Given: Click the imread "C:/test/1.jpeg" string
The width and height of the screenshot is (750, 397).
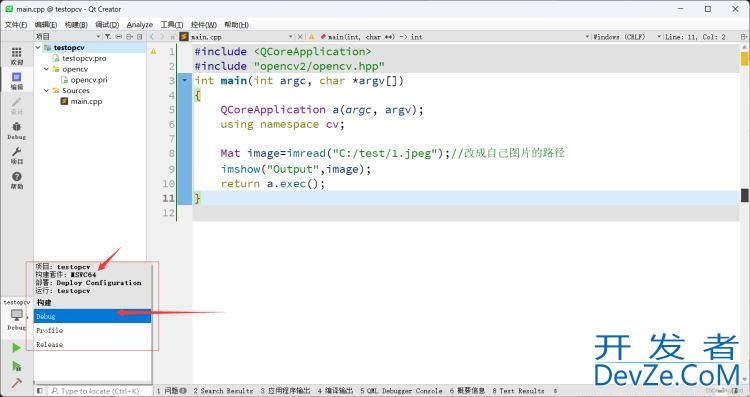Looking at the screenshot, I should click(x=385, y=154).
